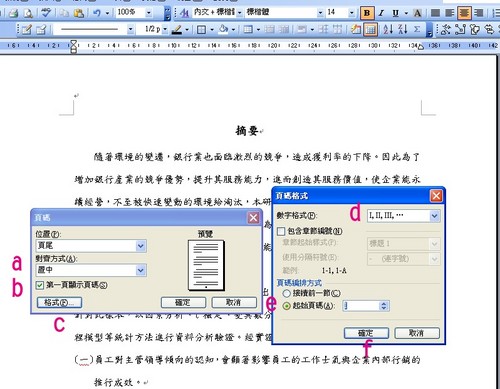Expand the toolbar options arrow beside zoom

(x=168, y=13)
